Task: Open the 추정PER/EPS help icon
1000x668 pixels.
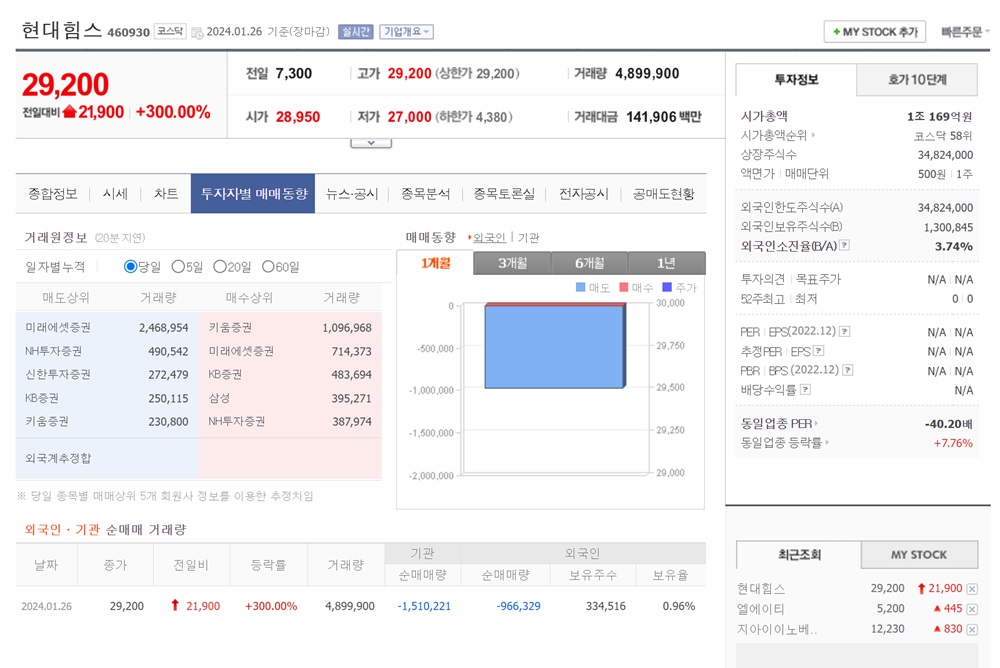Action: [x=818, y=351]
